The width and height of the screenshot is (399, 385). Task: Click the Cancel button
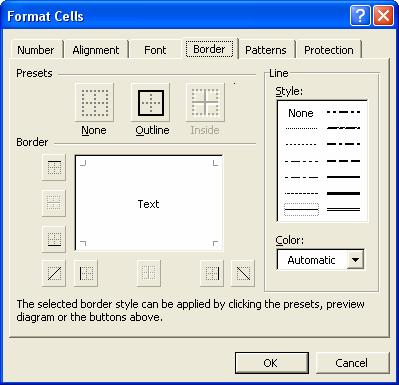coord(352,363)
